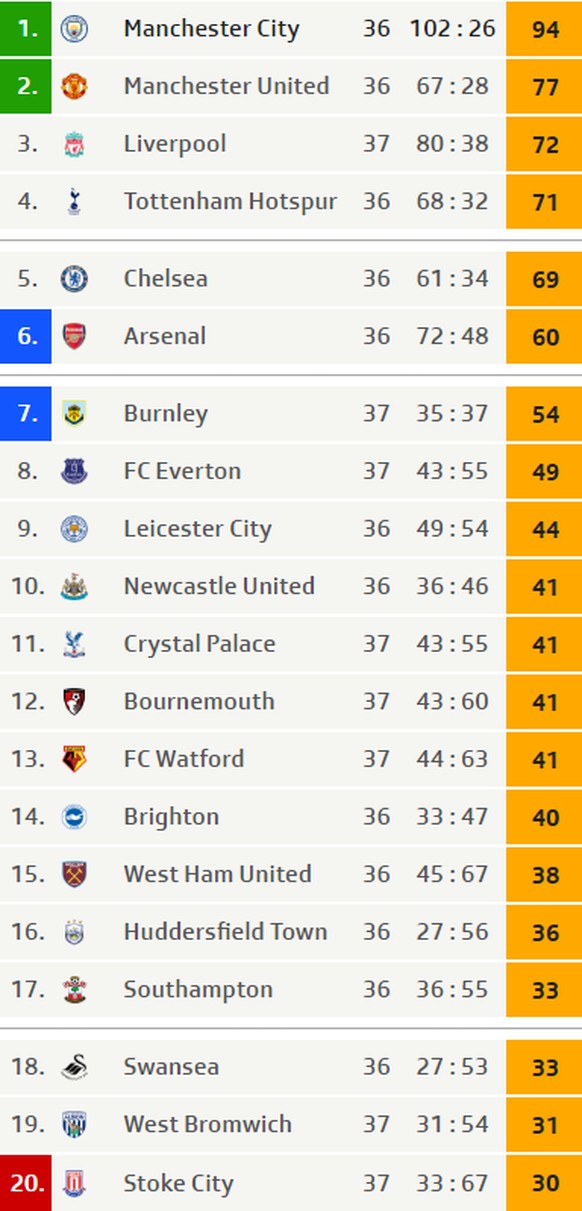582x1211 pixels.
Task: Open the Huddersfield Town team link
Action: point(226,932)
